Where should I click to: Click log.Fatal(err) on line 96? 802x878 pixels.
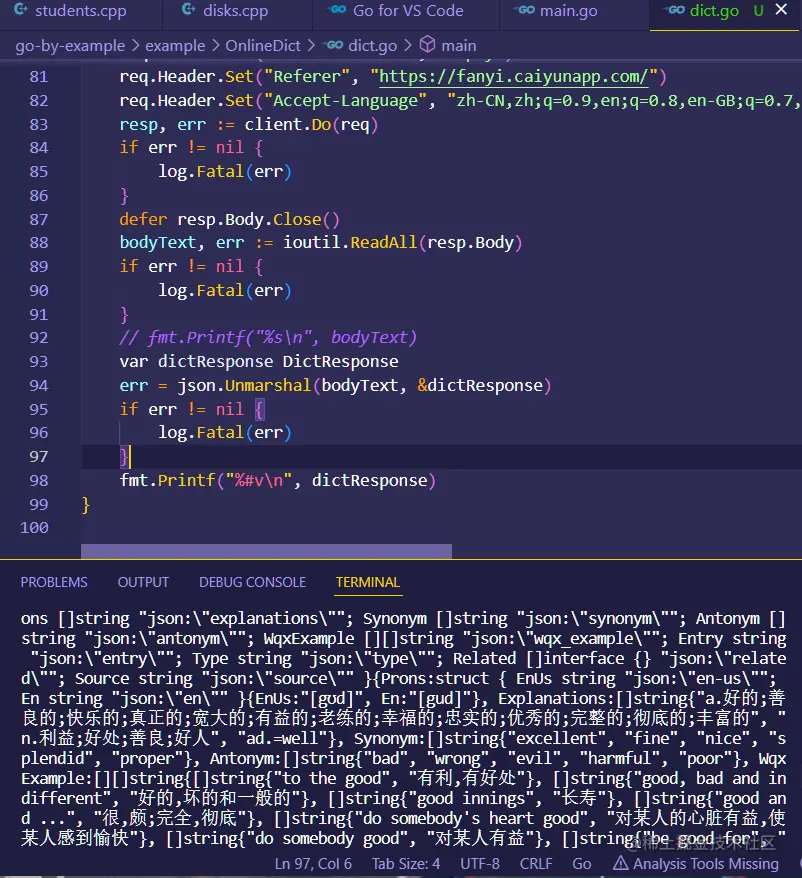point(225,432)
